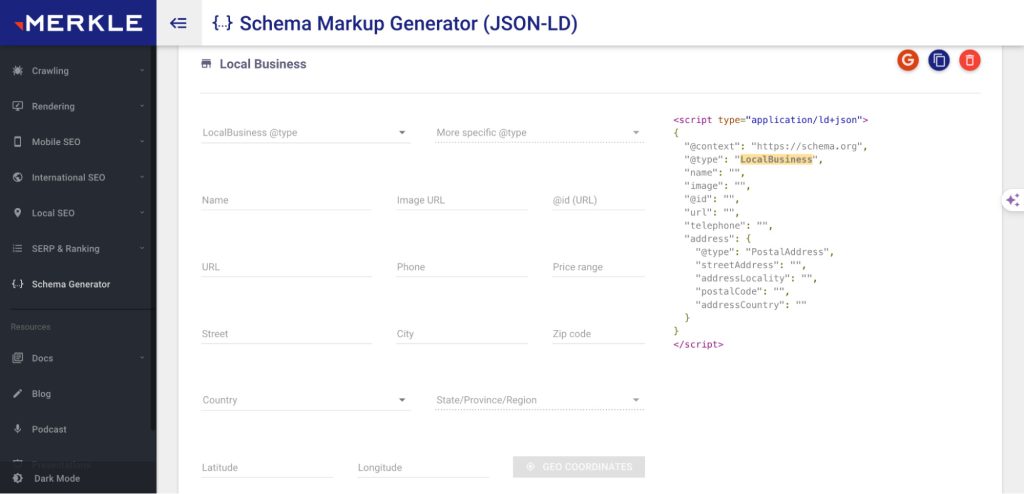Open the Mobile SEO menu item
This screenshot has width=1024, height=494.
[78, 142]
